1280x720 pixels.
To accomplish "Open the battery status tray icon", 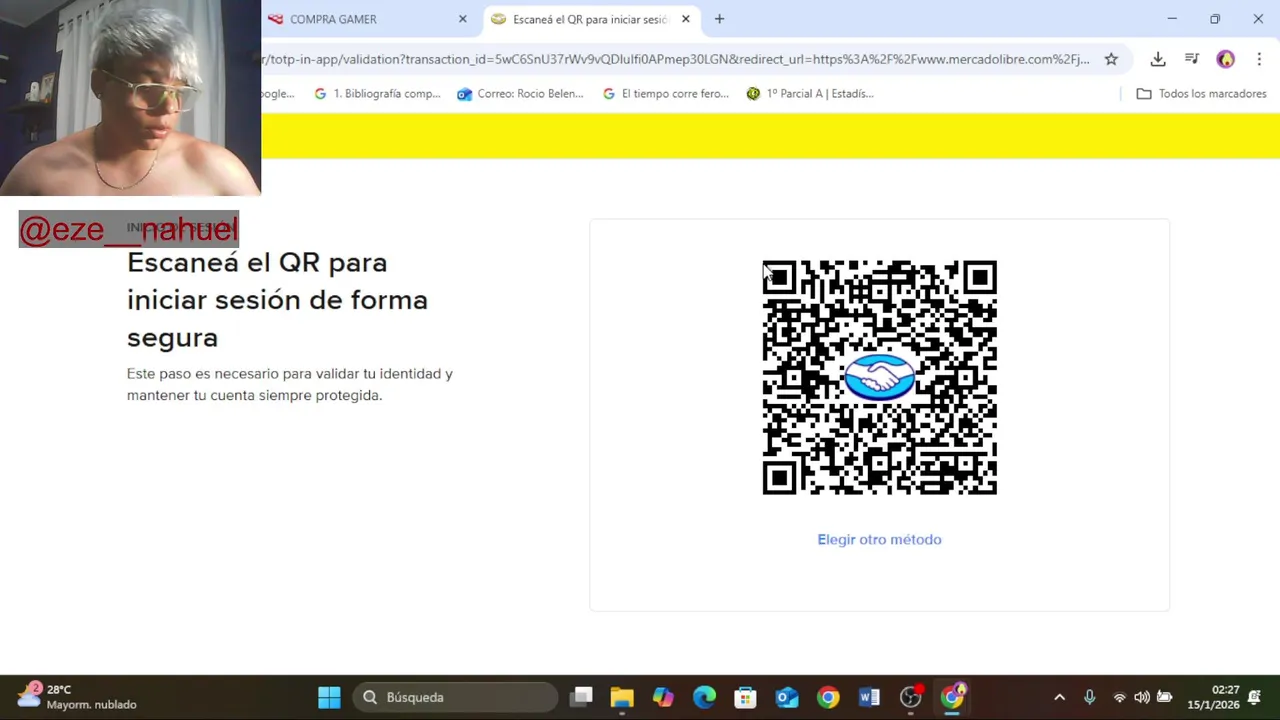I will coord(1165,697).
